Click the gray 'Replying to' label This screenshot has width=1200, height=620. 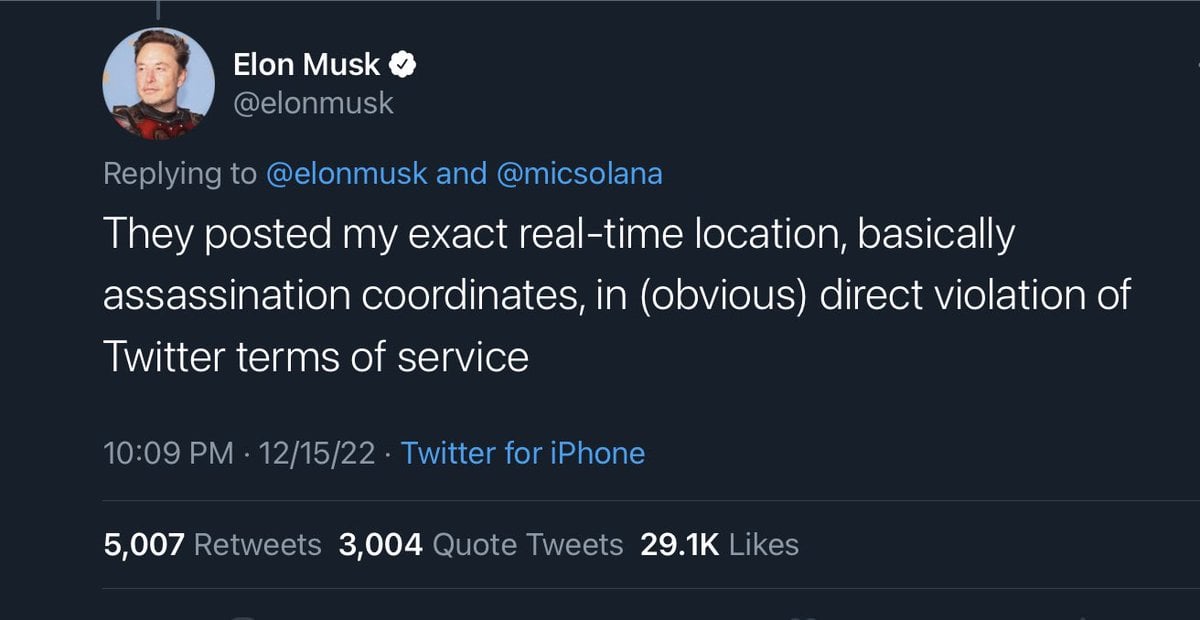pyautogui.click(x=180, y=174)
